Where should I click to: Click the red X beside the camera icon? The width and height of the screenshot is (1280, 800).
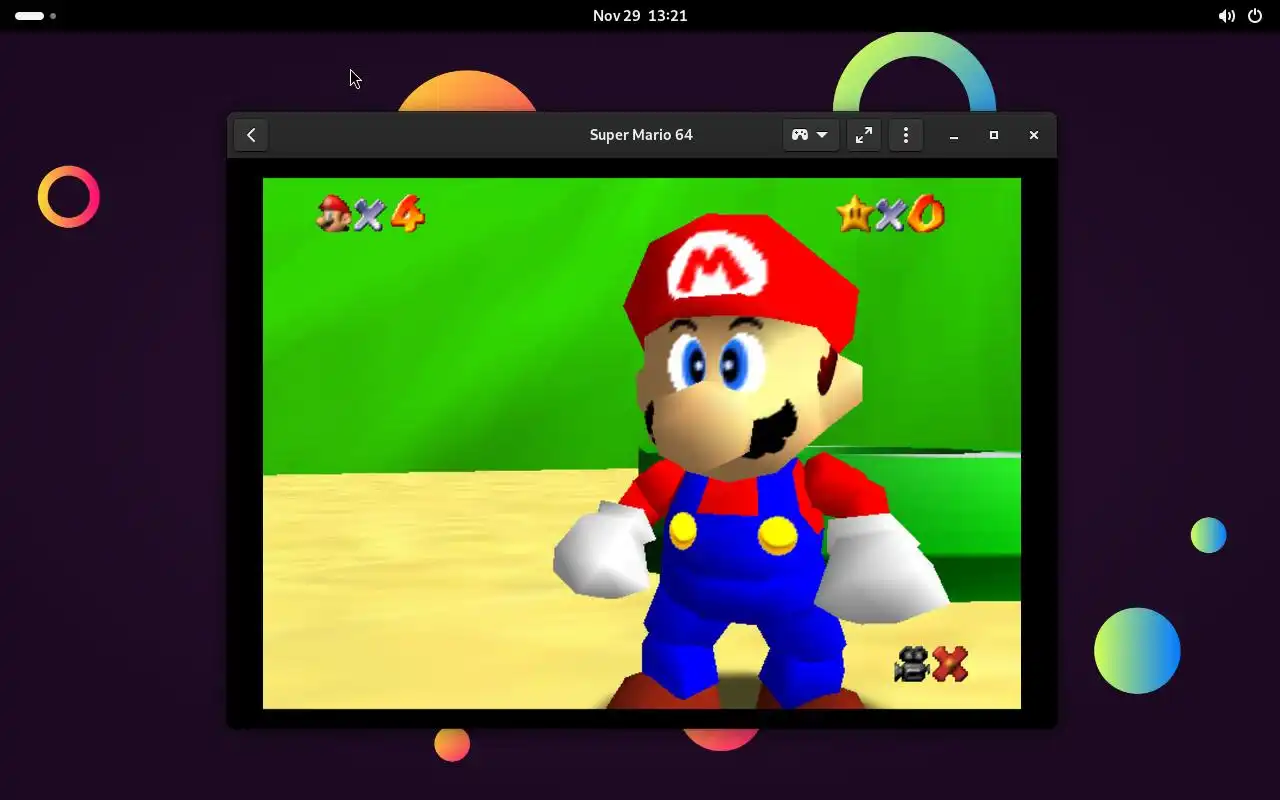pos(950,664)
